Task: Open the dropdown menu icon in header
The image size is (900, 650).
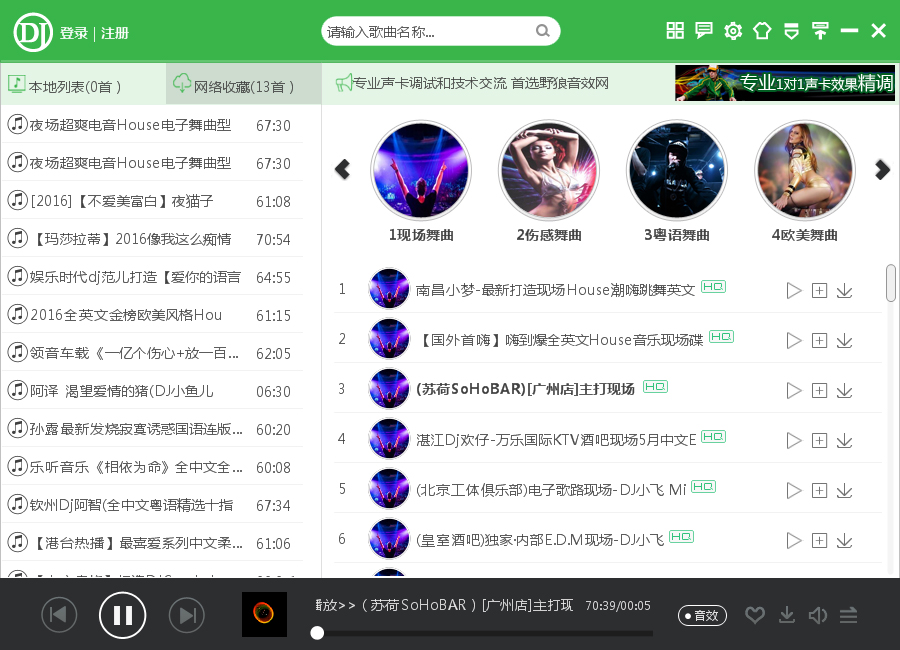Action: click(792, 30)
